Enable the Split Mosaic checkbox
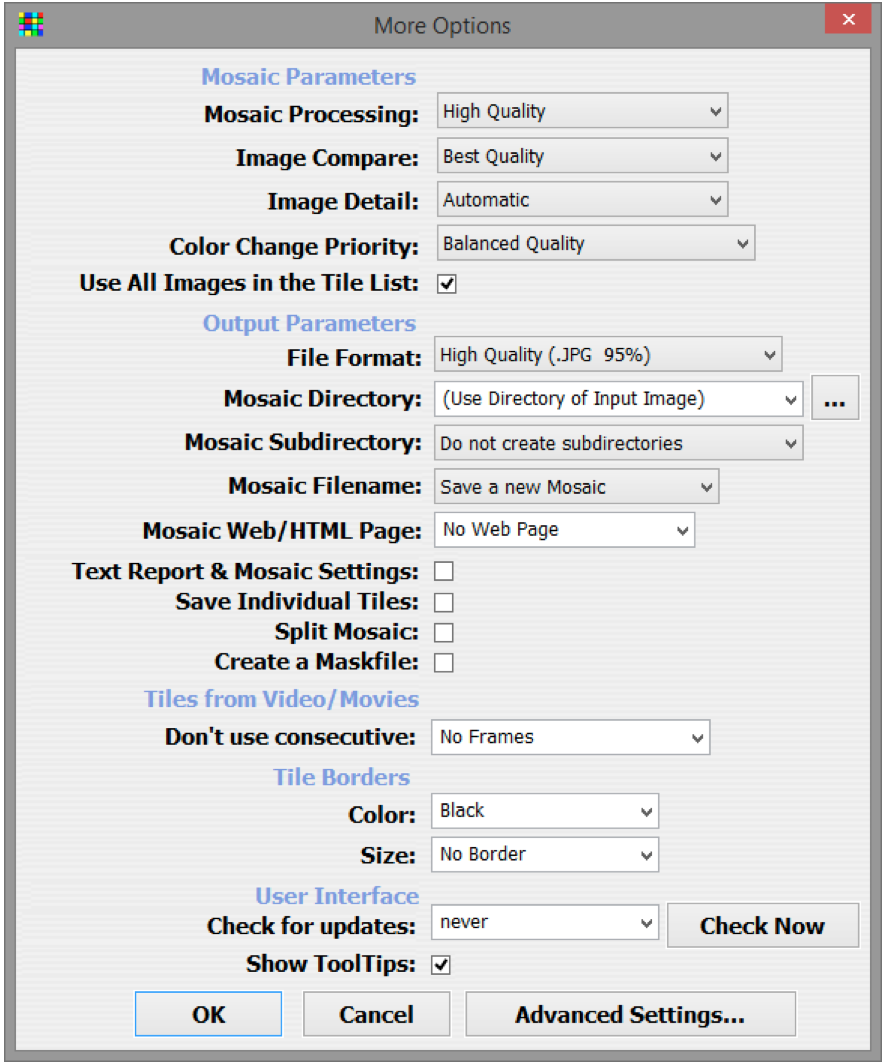This screenshot has height=1064, width=888. tap(444, 632)
